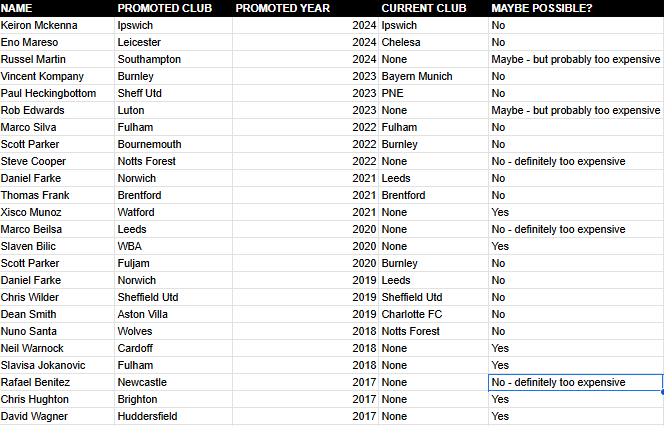The image size is (664, 426).
Task: Select the Aston Villa cell
Action: [x=174, y=314]
